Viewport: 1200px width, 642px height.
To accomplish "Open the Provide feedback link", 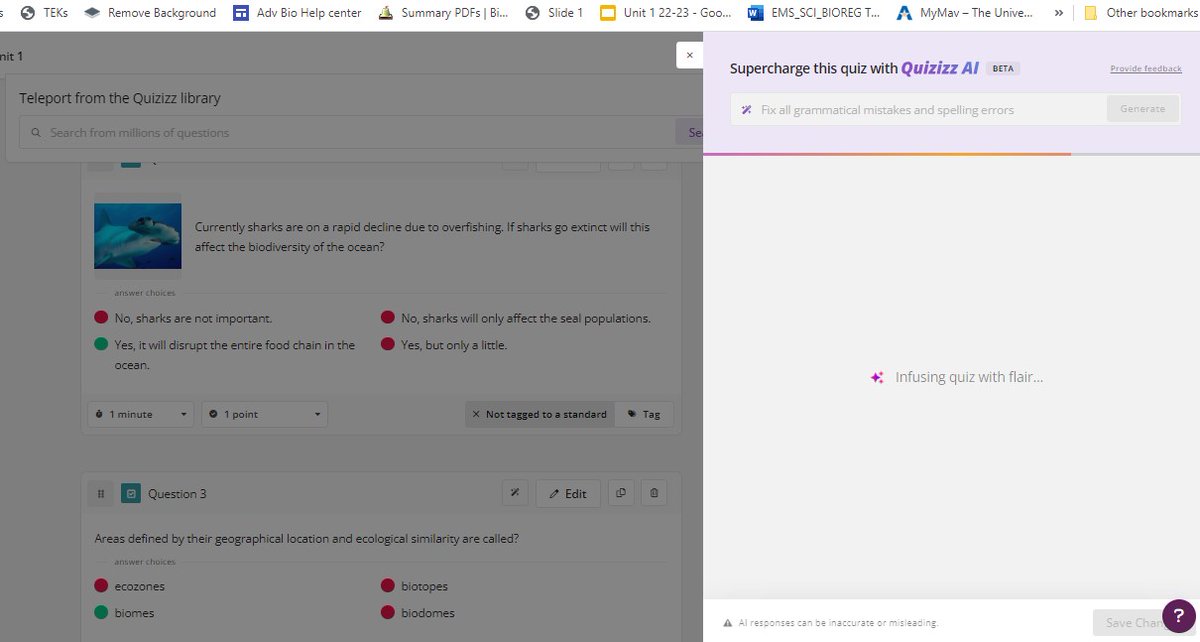I will 1146,68.
